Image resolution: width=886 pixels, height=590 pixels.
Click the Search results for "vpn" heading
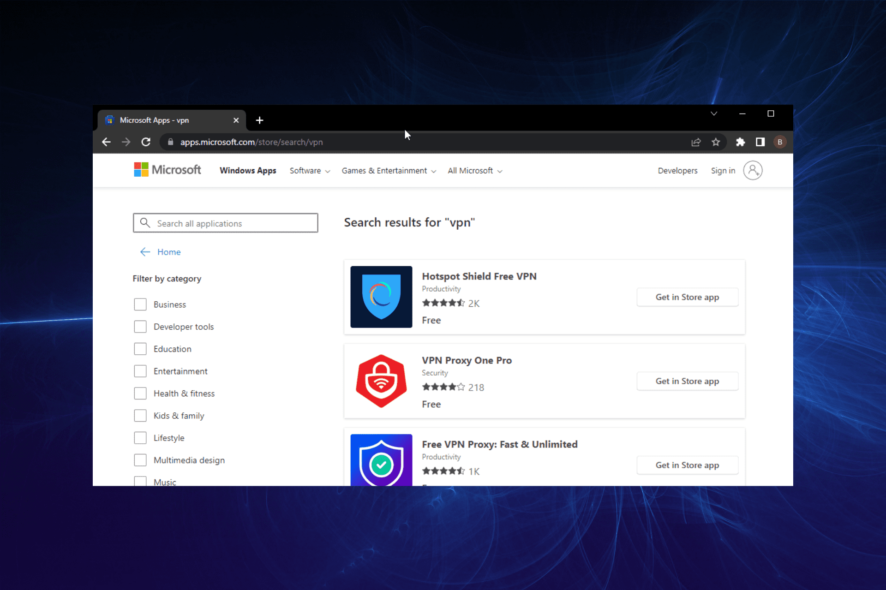coord(410,223)
